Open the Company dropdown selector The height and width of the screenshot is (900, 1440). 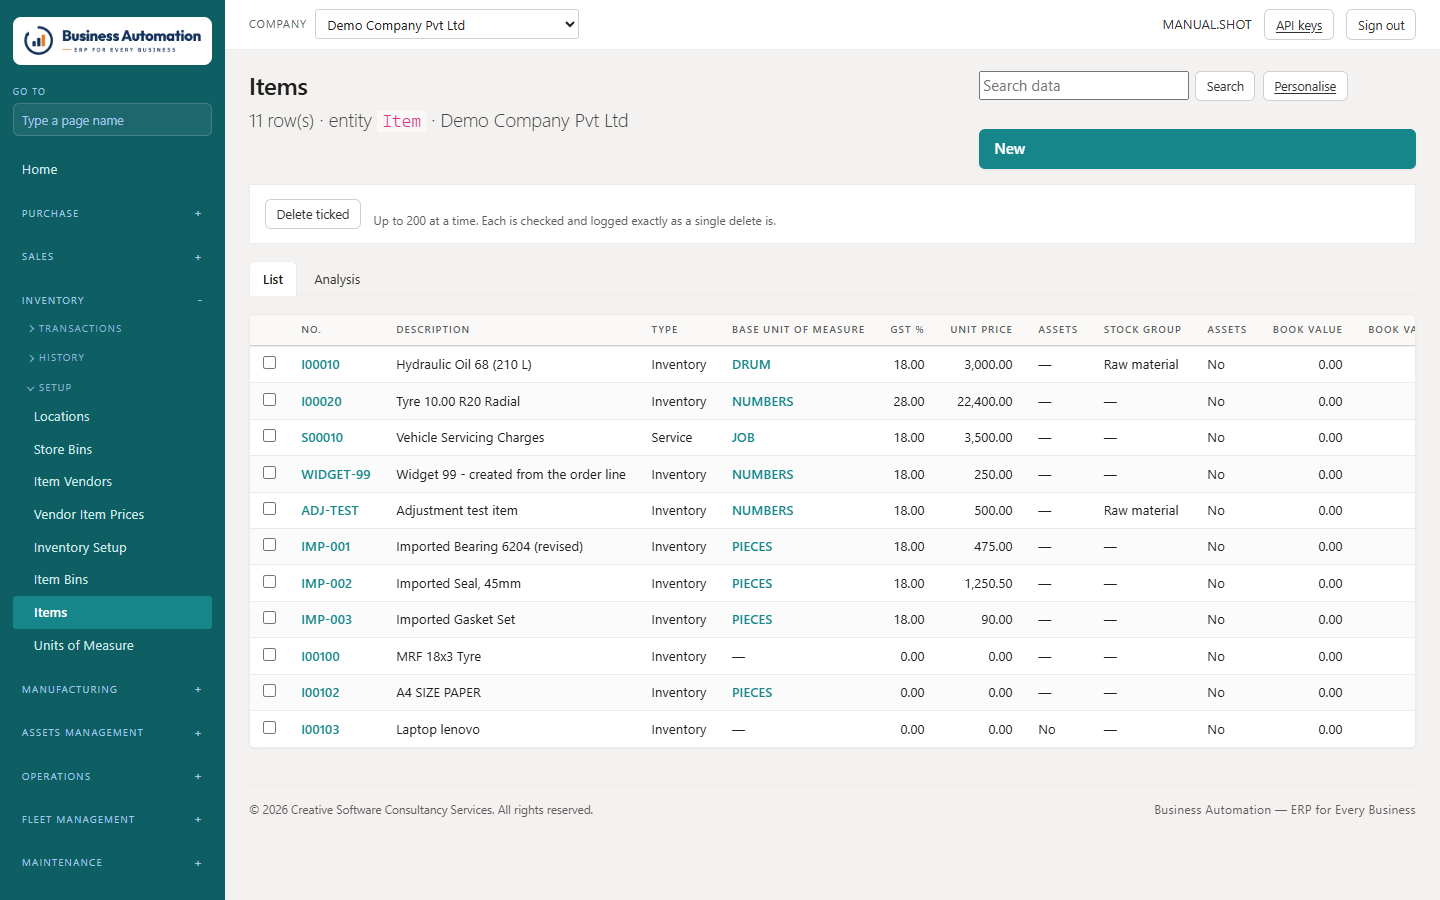click(447, 24)
